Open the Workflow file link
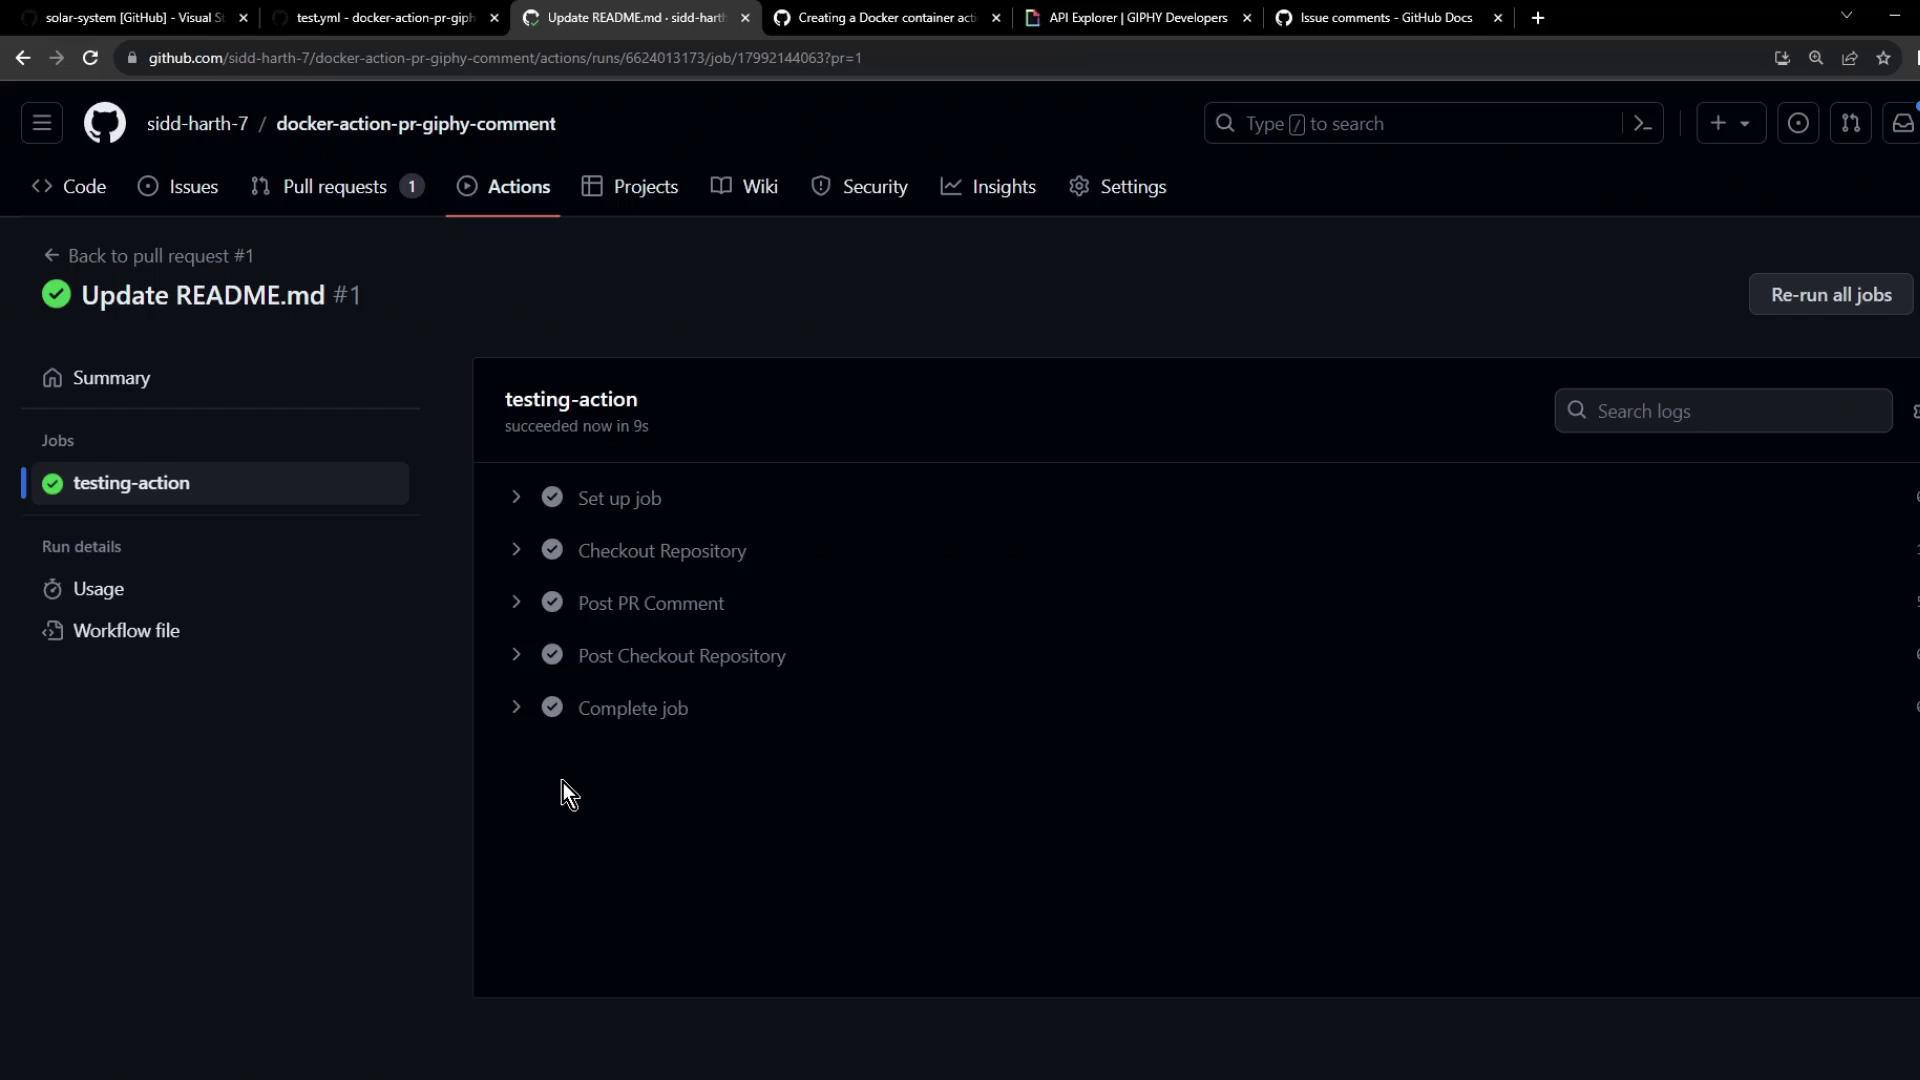The image size is (1920, 1080). tap(126, 631)
